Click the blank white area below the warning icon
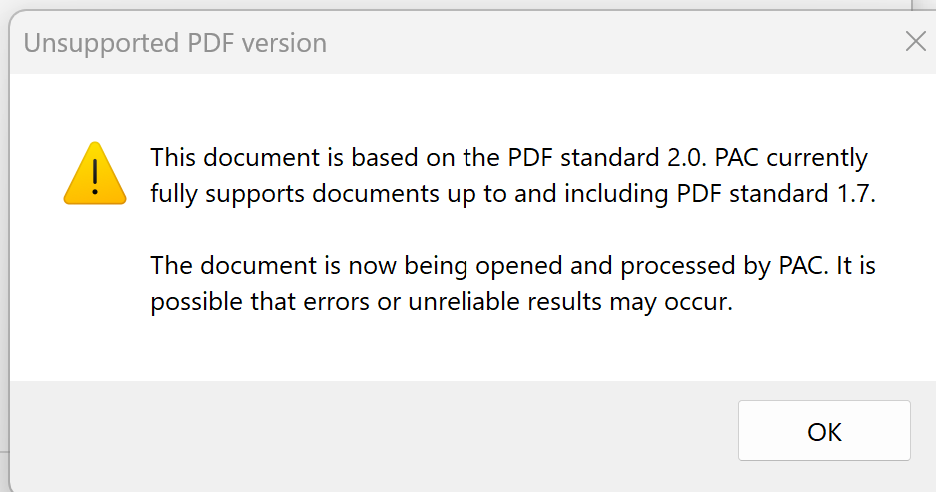Image resolution: width=936 pixels, height=492 pixels. click(x=94, y=300)
